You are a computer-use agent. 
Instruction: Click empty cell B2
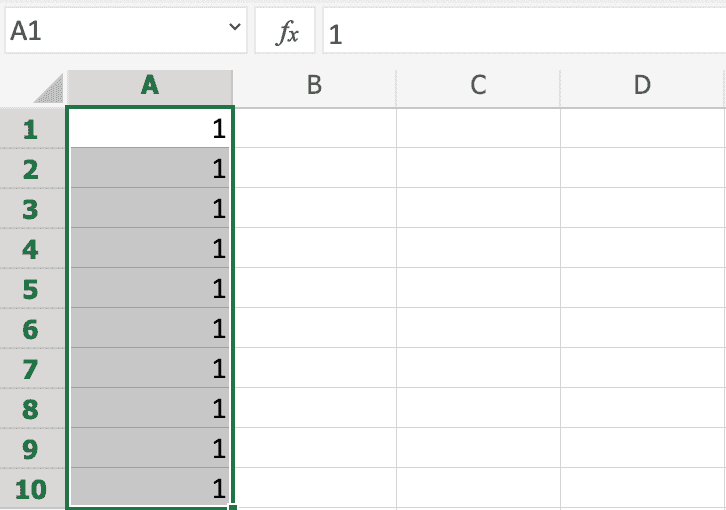[x=314, y=169]
